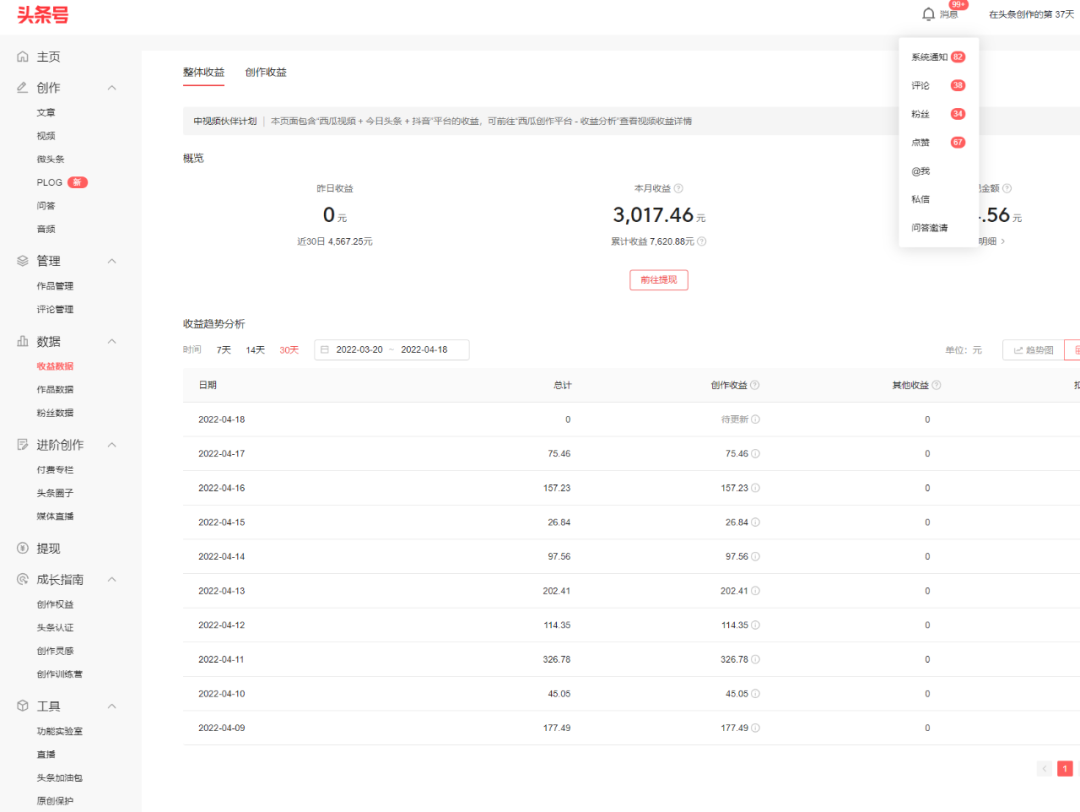Open 系统通知 in the message dropdown
Viewport: 1080px width, 812px height.
pyautogui.click(x=929, y=57)
